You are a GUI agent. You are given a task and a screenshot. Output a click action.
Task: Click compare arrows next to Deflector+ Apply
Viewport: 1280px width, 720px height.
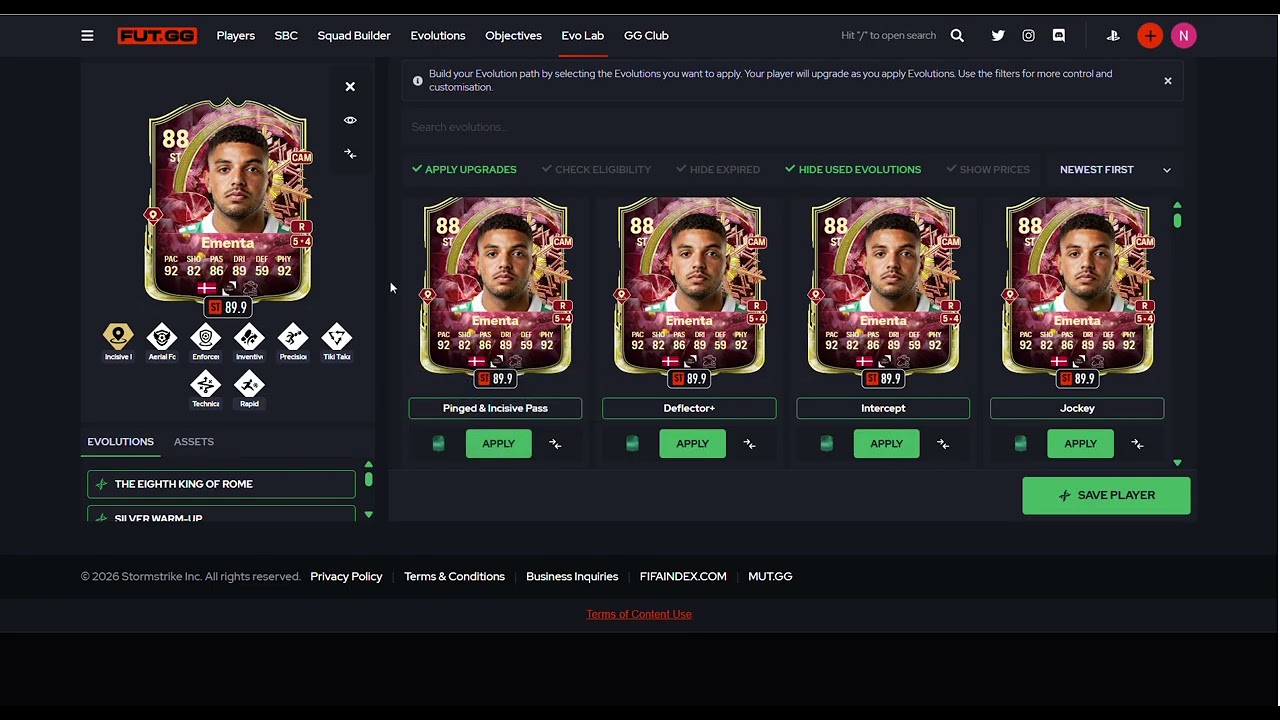click(x=749, y=444)
